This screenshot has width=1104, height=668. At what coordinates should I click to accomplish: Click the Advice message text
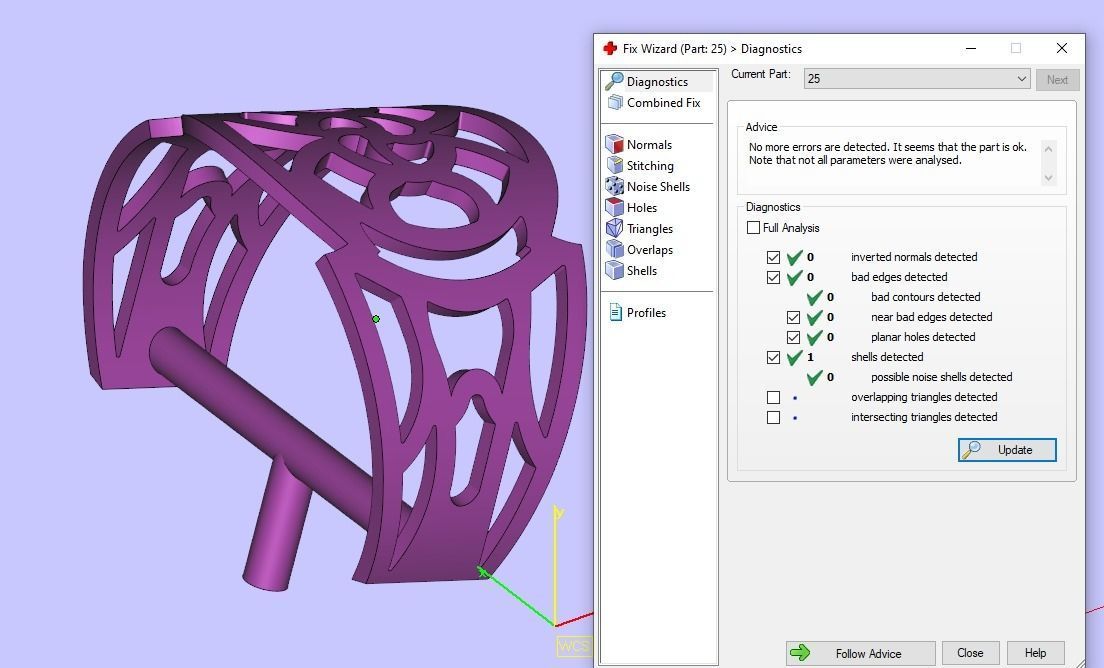[x=887, y=153]
